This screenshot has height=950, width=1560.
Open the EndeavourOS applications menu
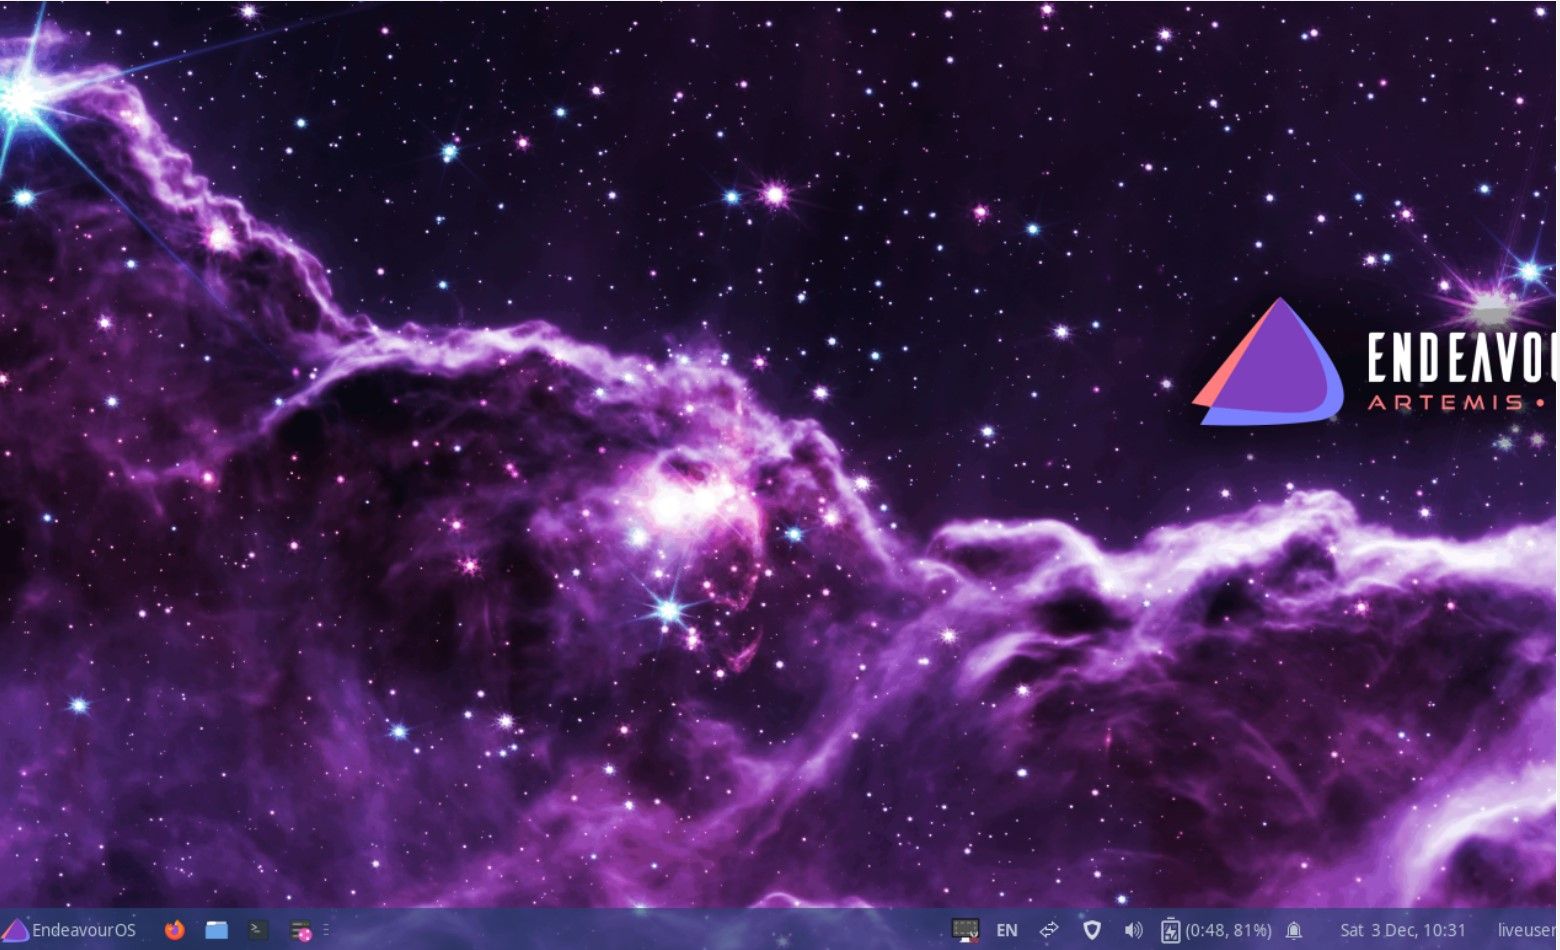[70, 930]
